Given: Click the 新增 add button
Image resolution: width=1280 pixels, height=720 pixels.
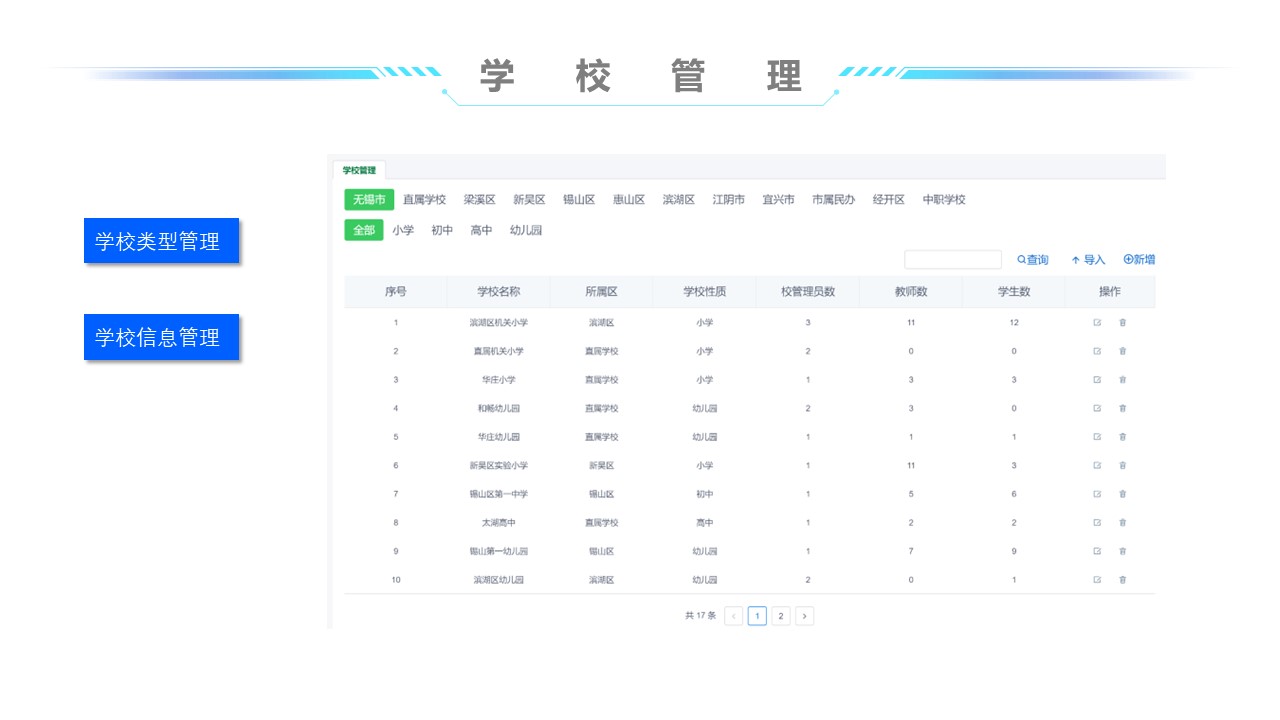Looking at the screenshot, I should 1139,260.
